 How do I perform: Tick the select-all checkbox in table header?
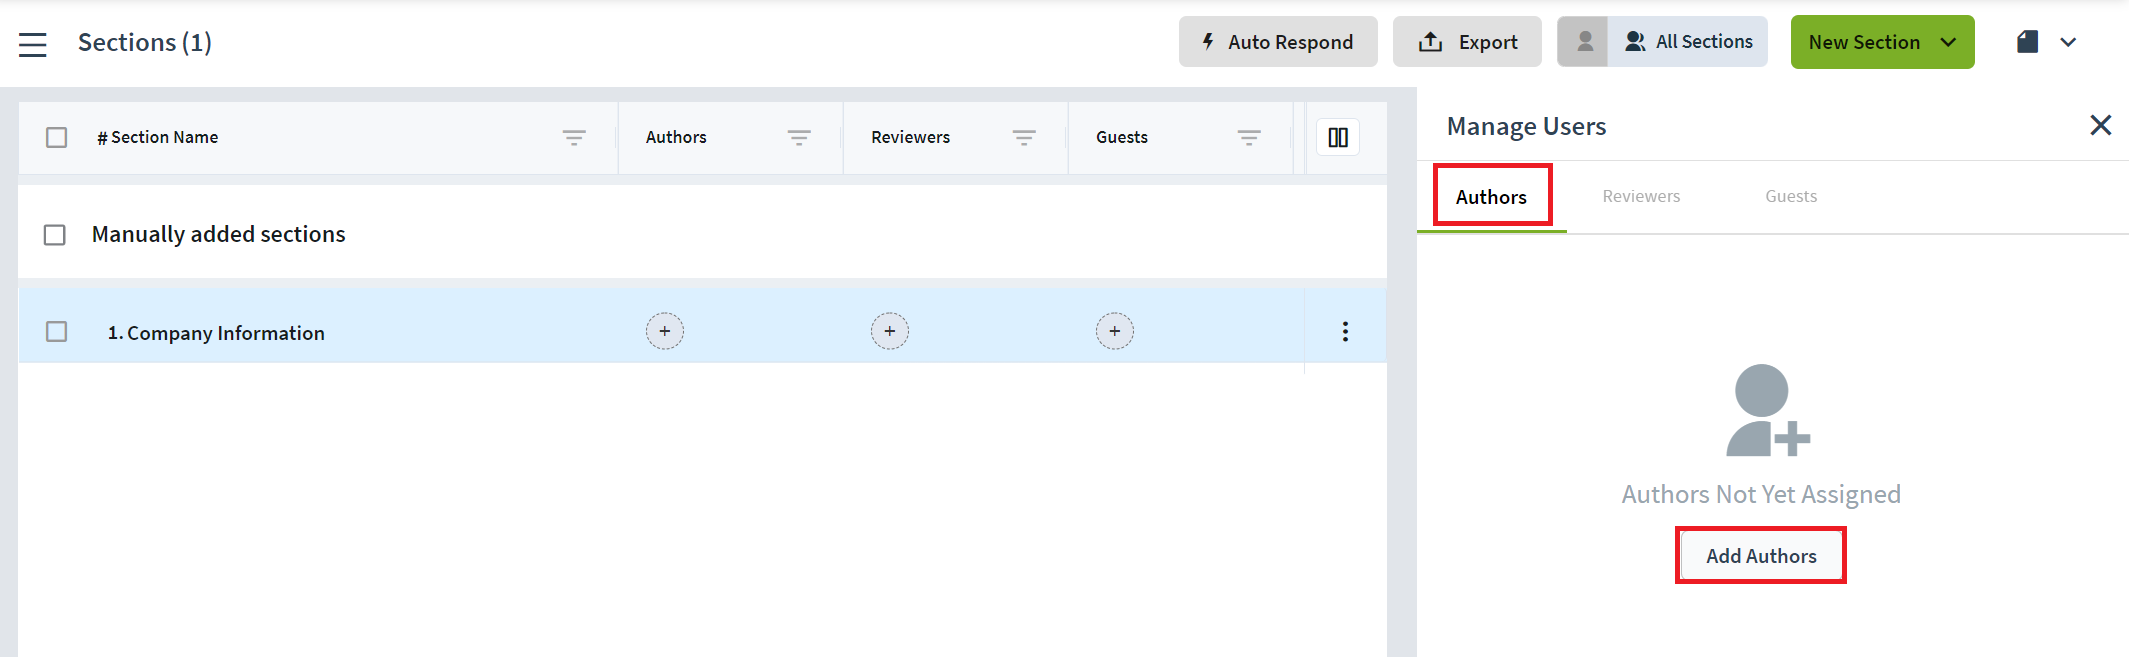tap(57, 137)
